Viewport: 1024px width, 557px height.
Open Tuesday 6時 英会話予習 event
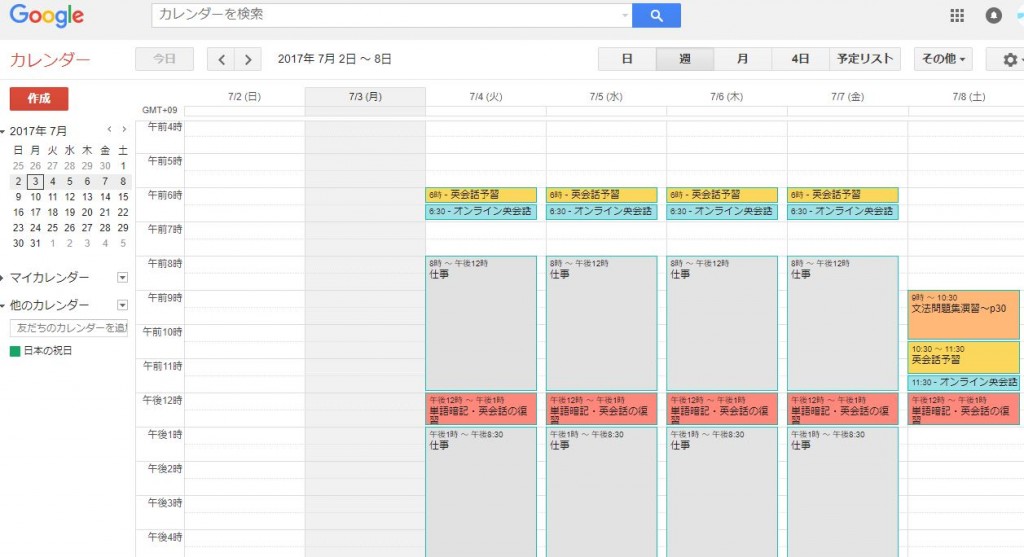pos(481,195)
